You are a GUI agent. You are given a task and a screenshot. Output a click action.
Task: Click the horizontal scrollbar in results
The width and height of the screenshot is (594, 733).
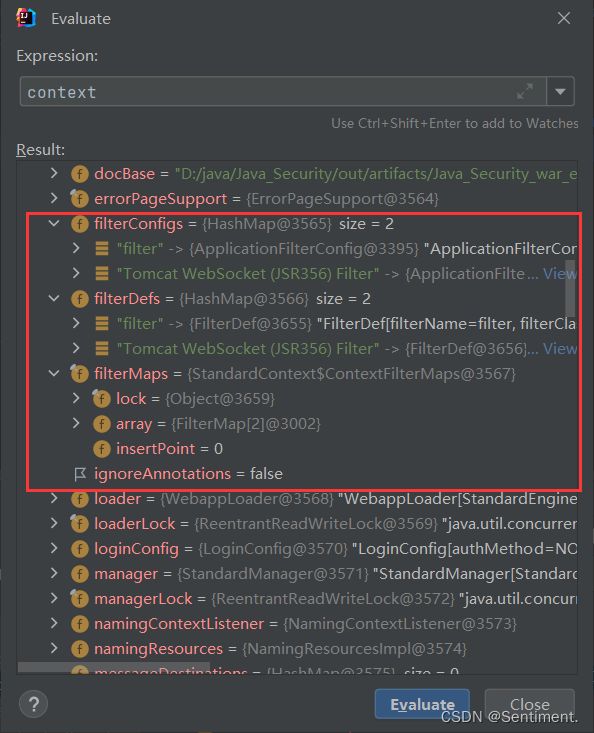114,667
